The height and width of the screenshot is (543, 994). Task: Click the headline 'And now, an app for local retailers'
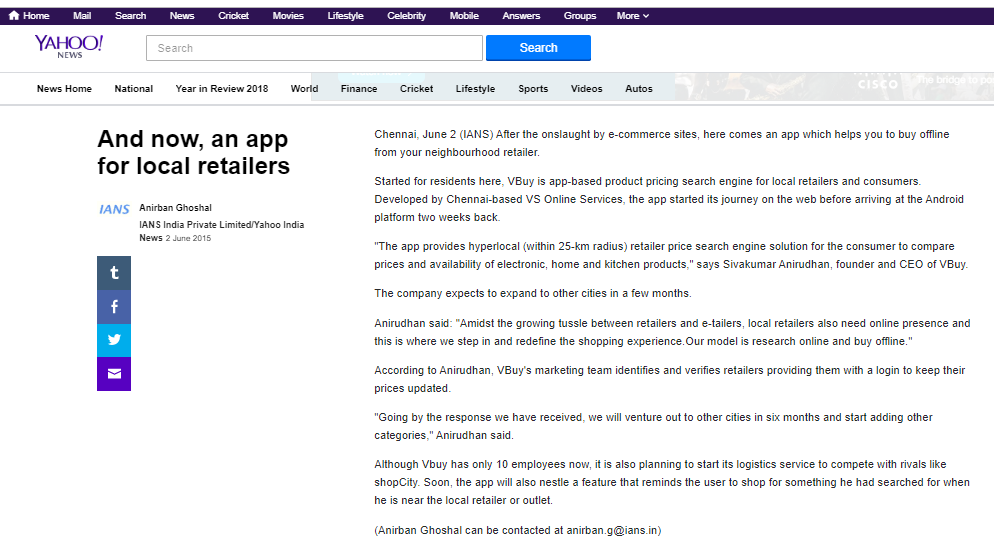[x=193, y=152]
